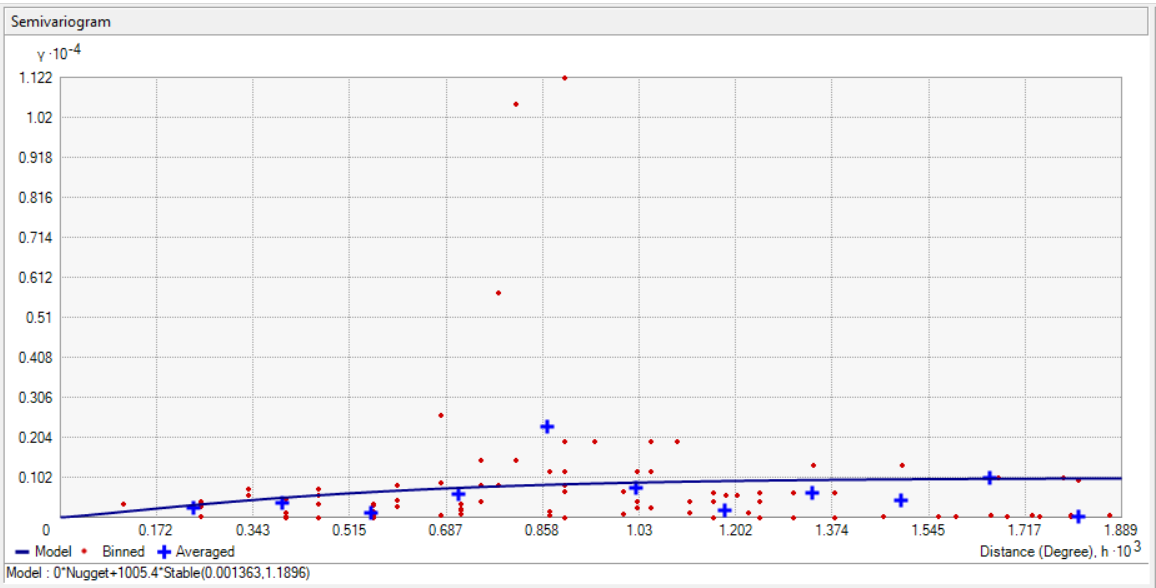
Task: Click the 1.889 x-axis tick label
Action: point(1120,529)
